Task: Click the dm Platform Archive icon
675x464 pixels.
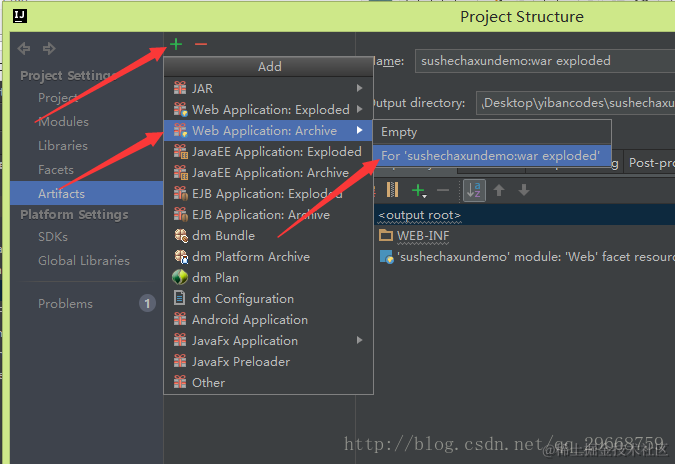Action: pos(181,257)
